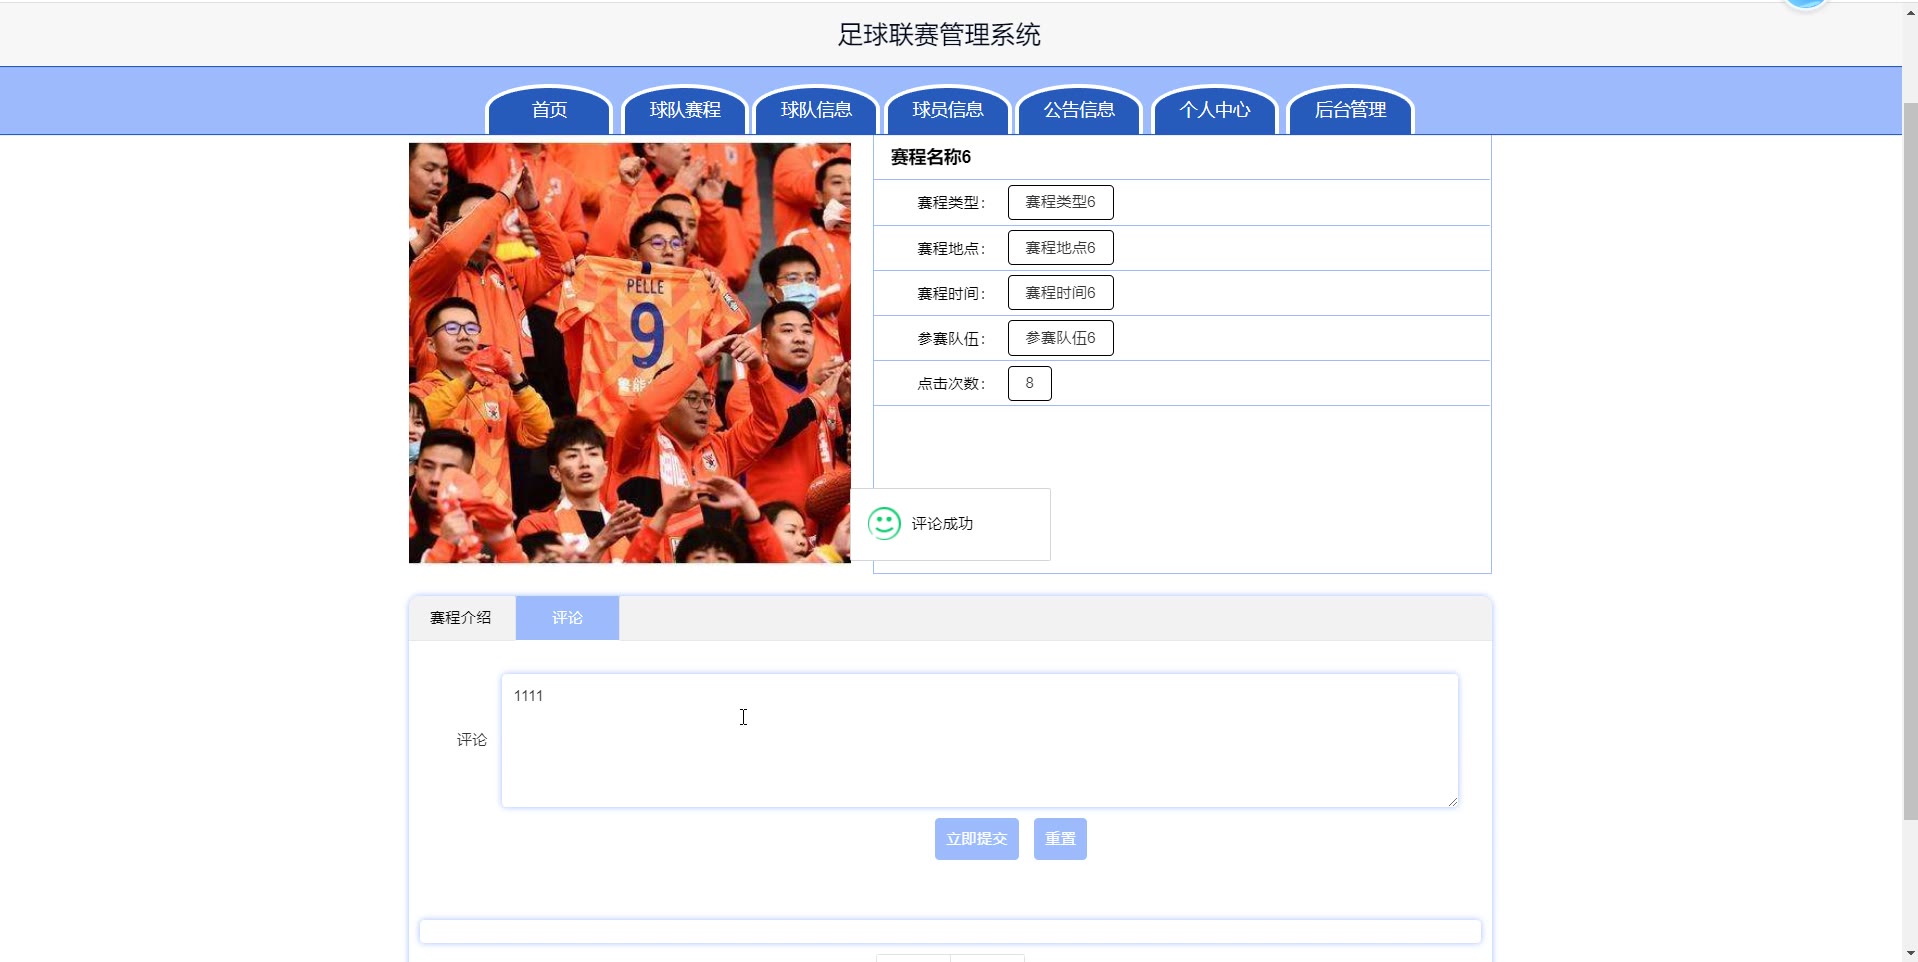Image resolution: width=1918 pixels, height=962 pixels.
Task: Click the smiley face success icon
Action: (884, 523)
